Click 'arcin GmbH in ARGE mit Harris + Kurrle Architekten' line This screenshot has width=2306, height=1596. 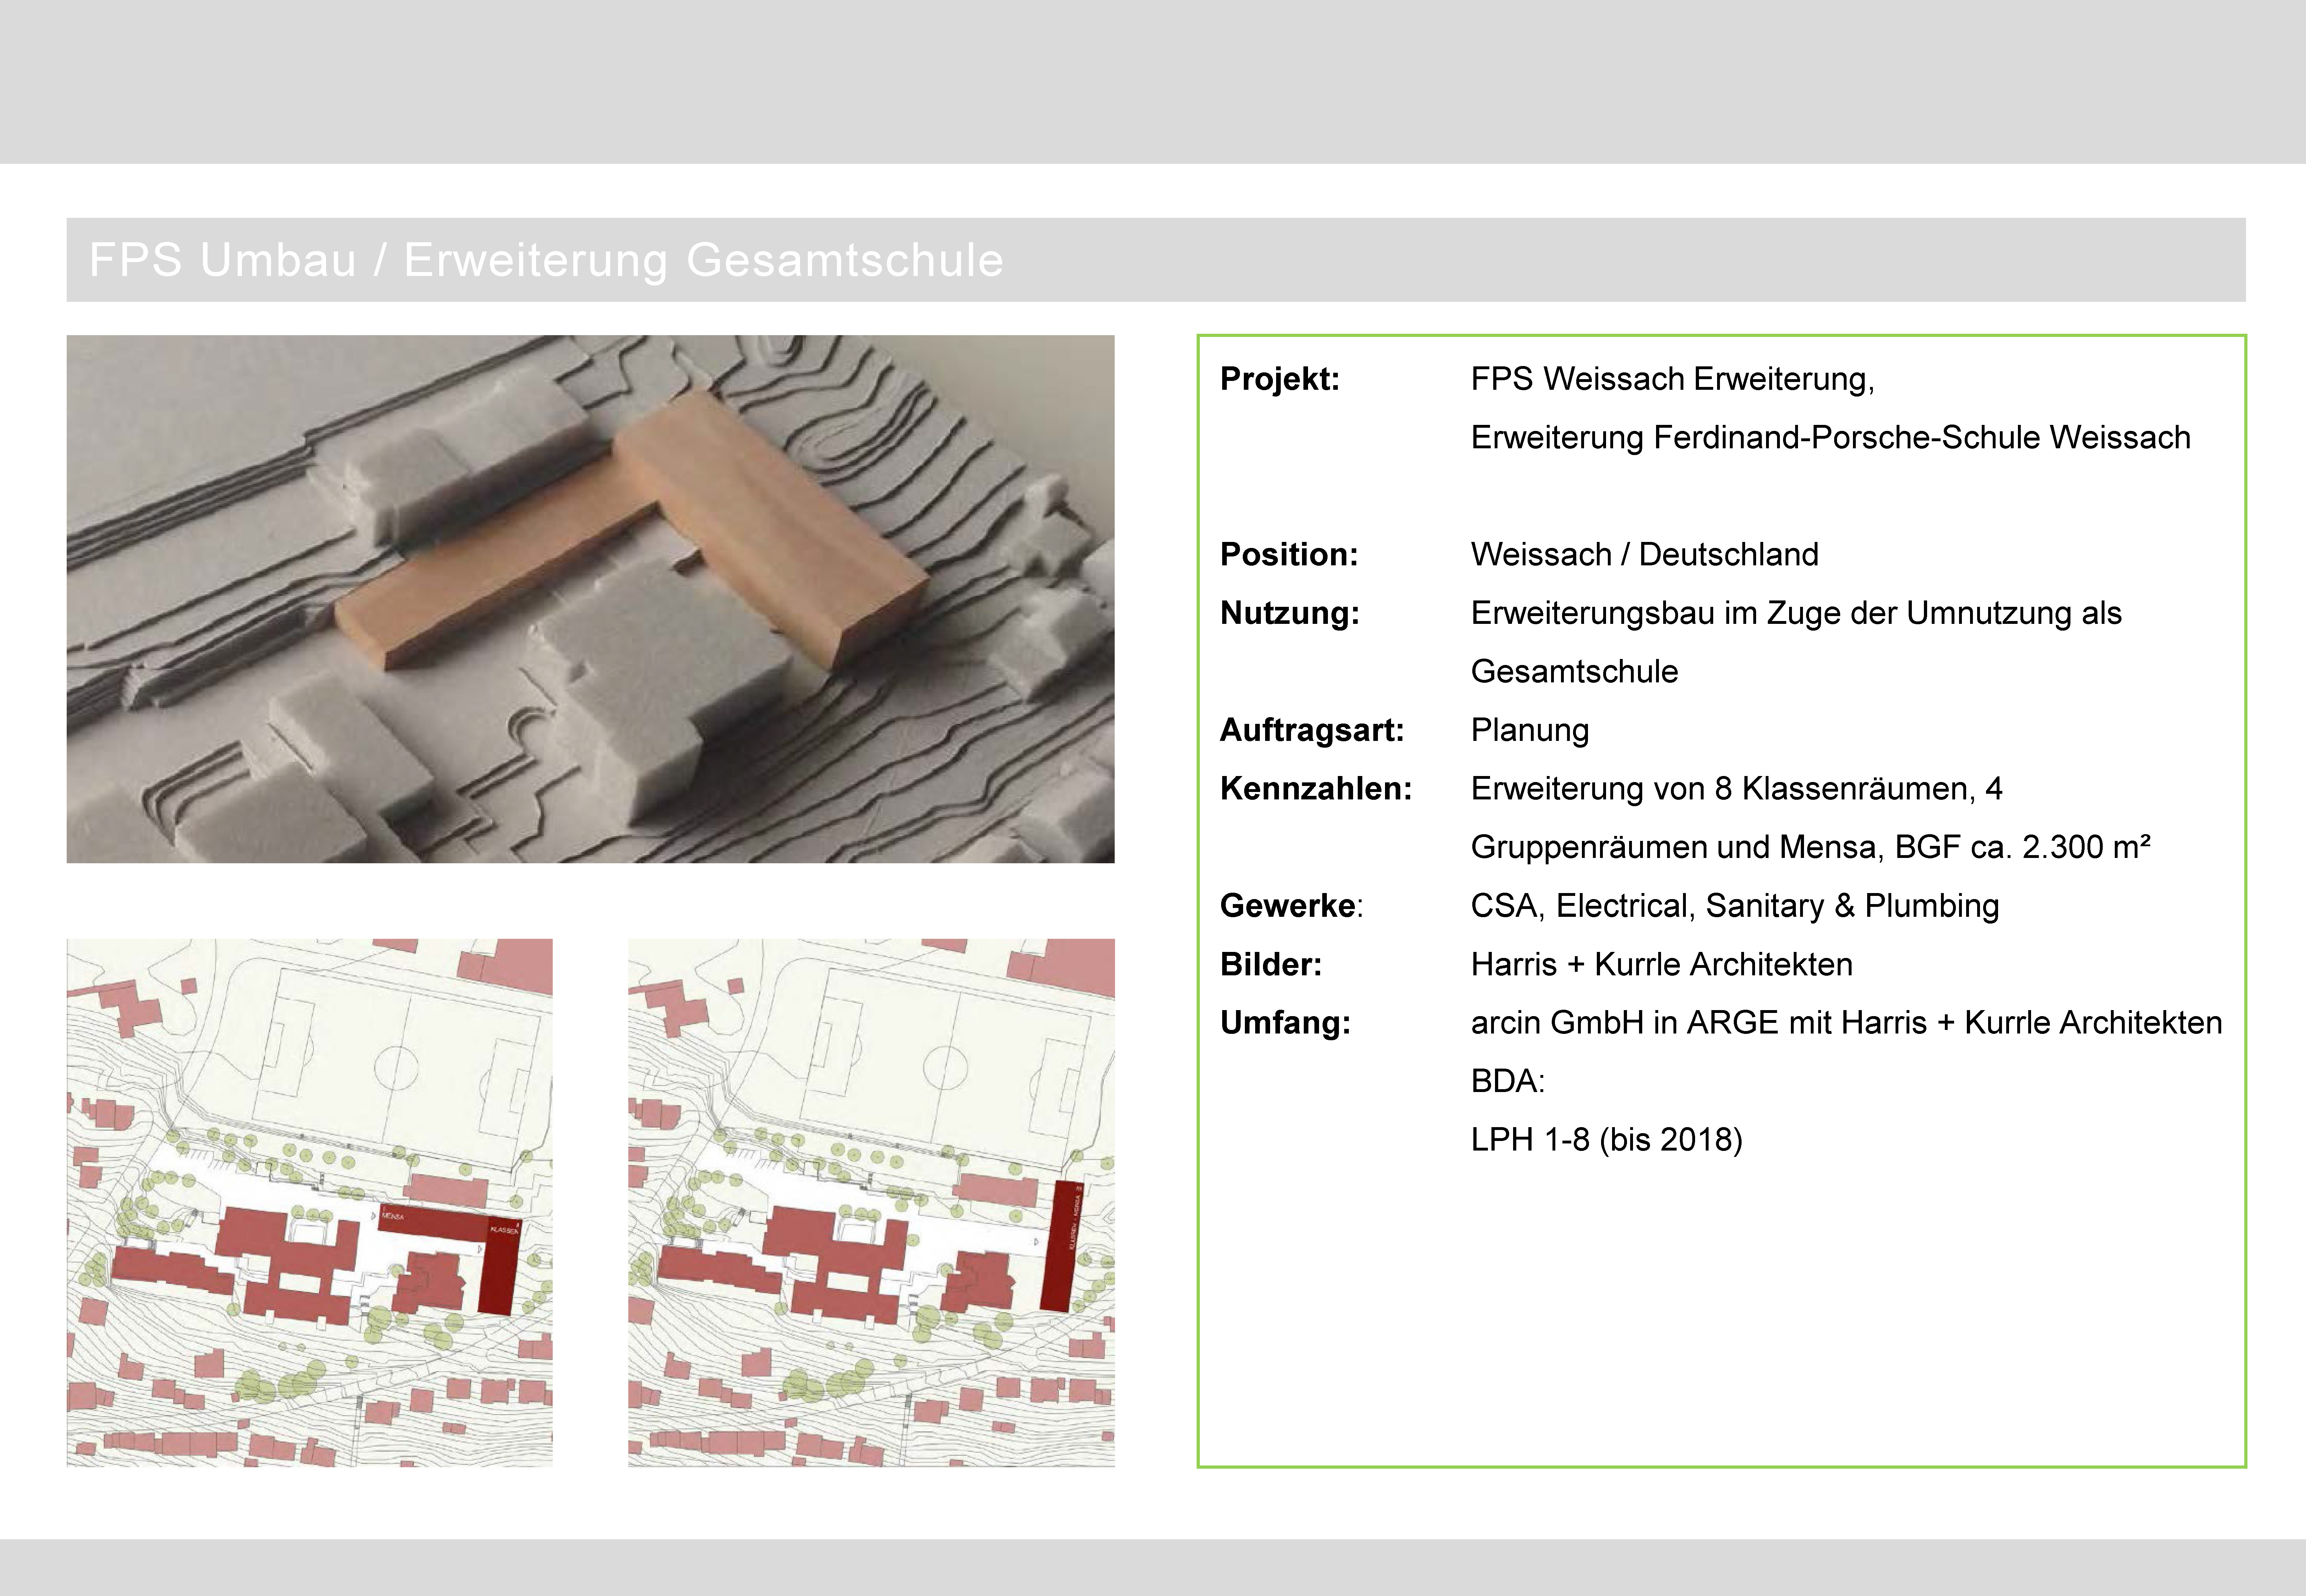click(x=1846, y=1023)
